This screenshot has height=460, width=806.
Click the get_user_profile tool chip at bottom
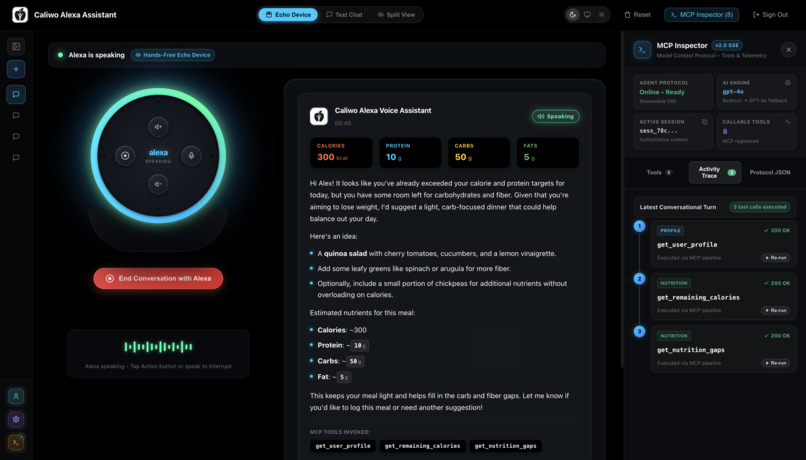(x=343, y=446)
